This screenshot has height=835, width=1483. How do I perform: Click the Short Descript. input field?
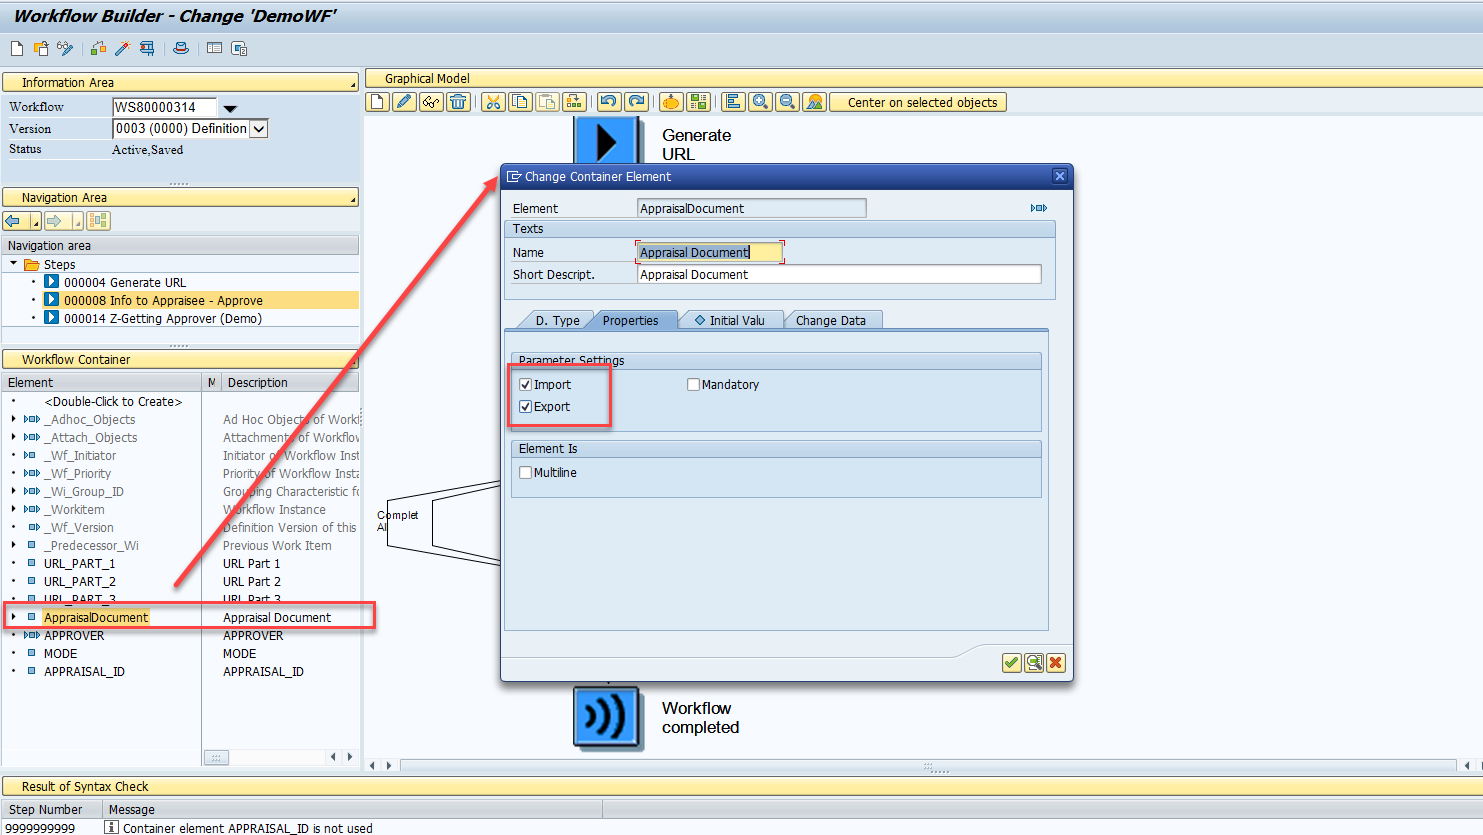click(839, 274)
